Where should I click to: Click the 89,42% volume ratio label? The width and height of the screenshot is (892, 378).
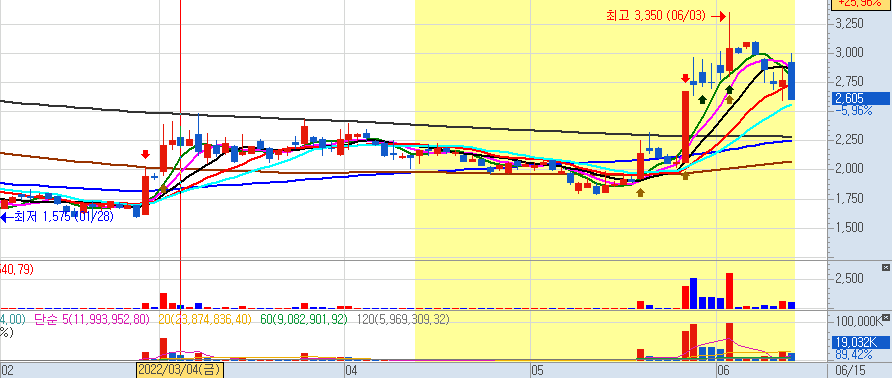pyautogui.click(x=853, y=354)
